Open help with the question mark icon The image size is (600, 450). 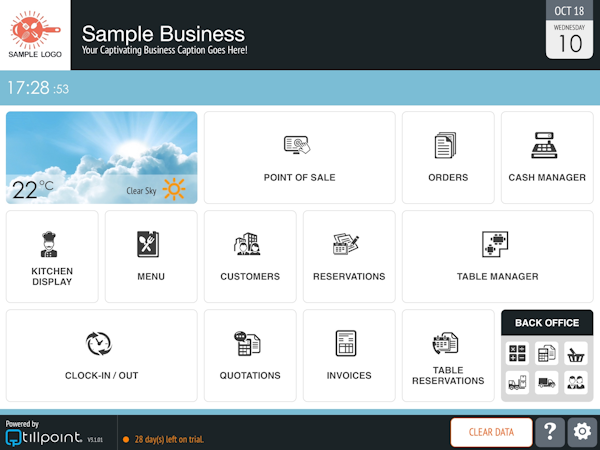click(x=550, y=432)
